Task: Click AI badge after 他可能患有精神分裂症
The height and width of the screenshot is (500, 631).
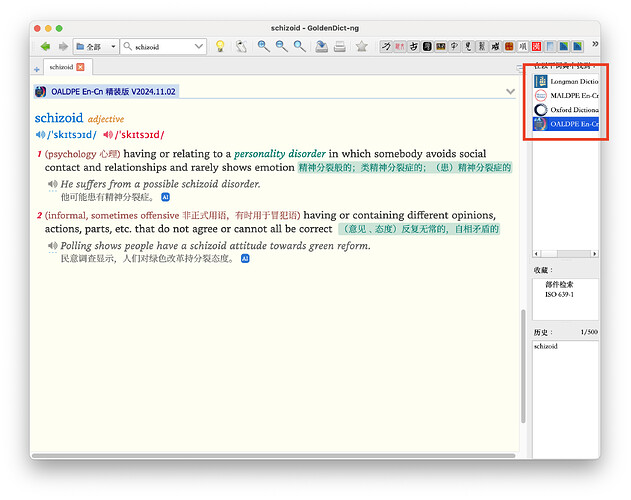Action: (165, 197)
